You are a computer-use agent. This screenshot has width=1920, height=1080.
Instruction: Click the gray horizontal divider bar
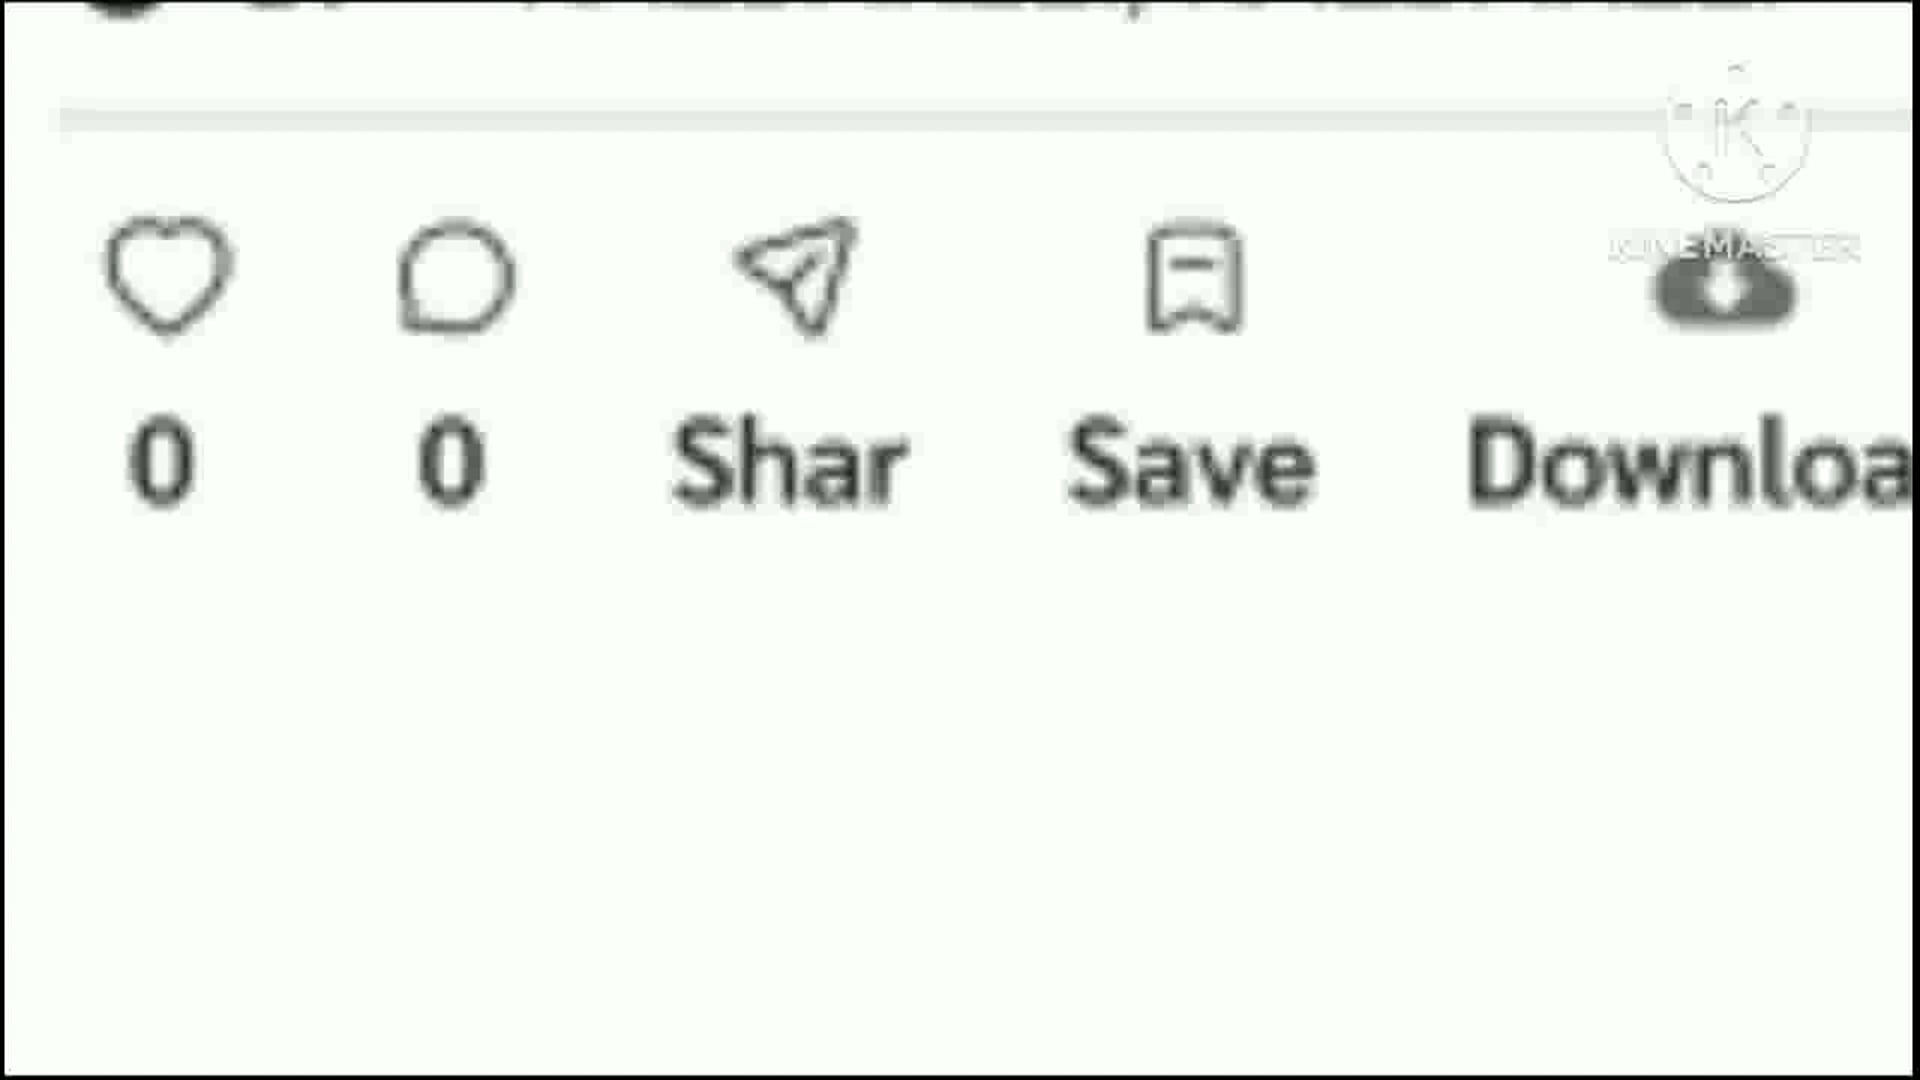tap(985, 119)
